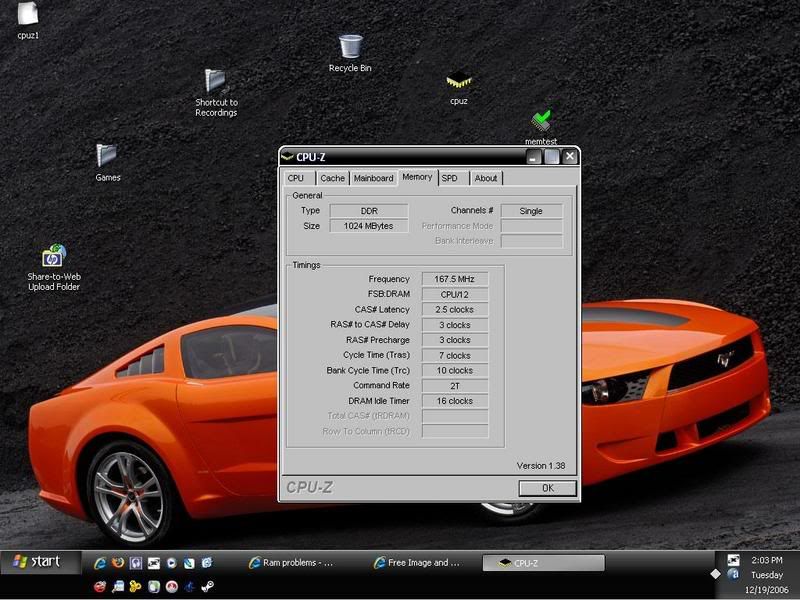
Task: Open the CPU tab in CPU-Z
Action: pyautogui.click(x=295, y=178)
